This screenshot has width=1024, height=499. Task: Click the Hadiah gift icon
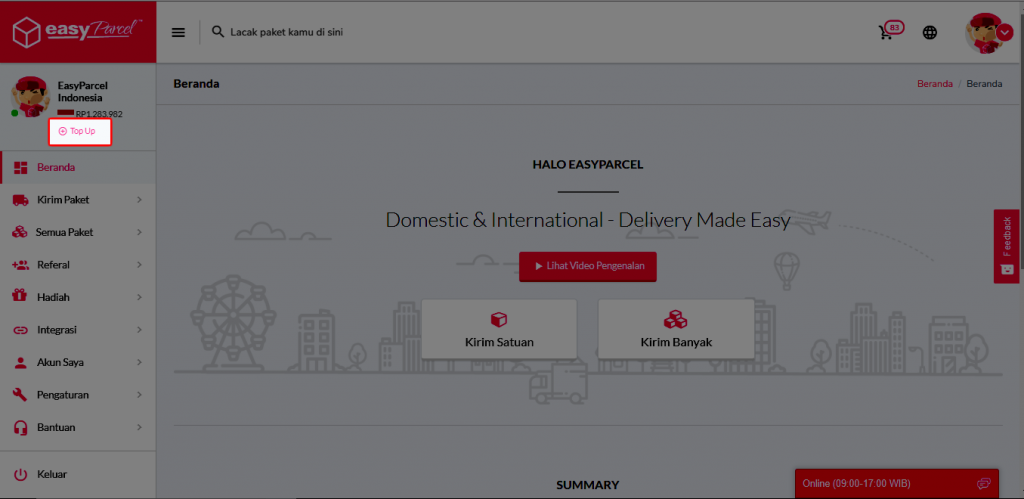click(x=20, y=297)
